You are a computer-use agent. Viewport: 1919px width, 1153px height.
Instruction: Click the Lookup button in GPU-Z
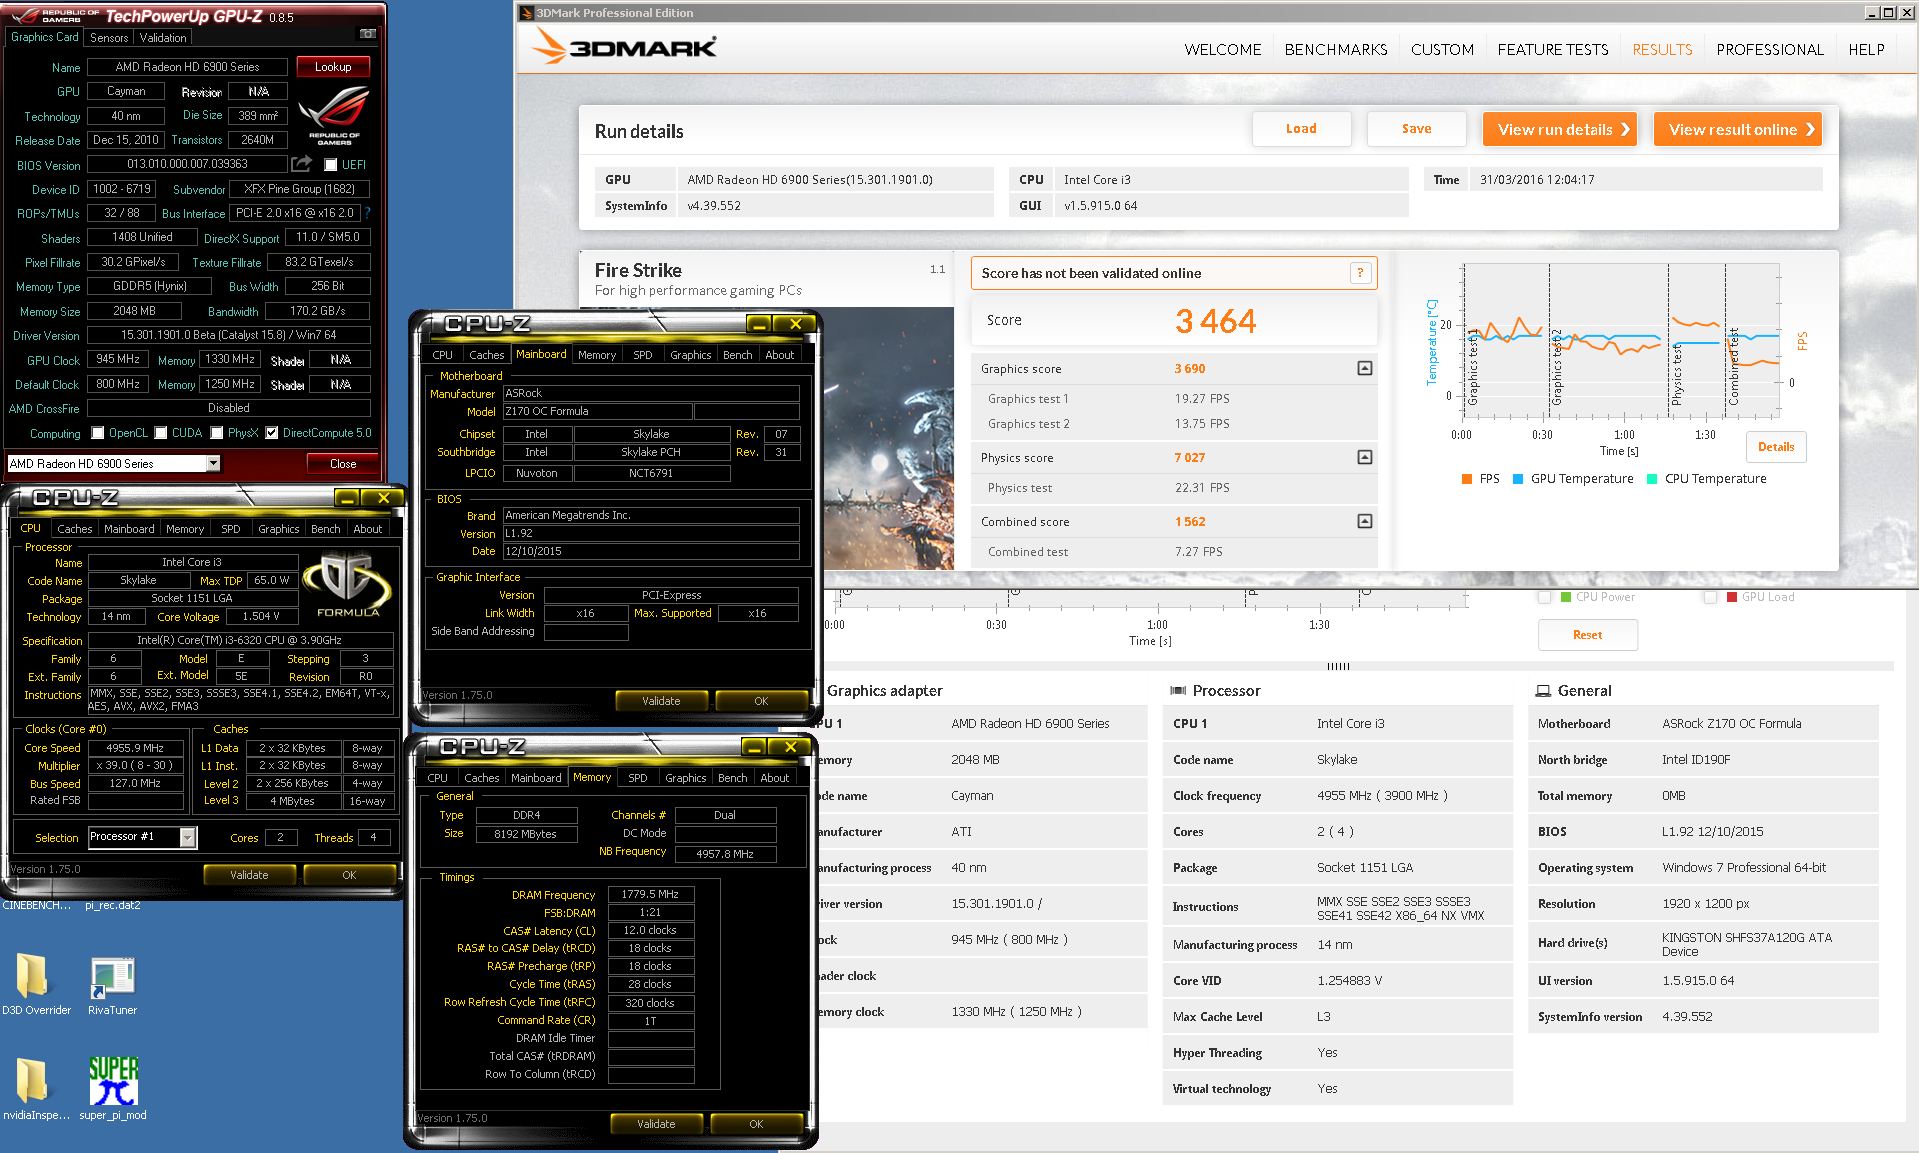tap(333, 67)
